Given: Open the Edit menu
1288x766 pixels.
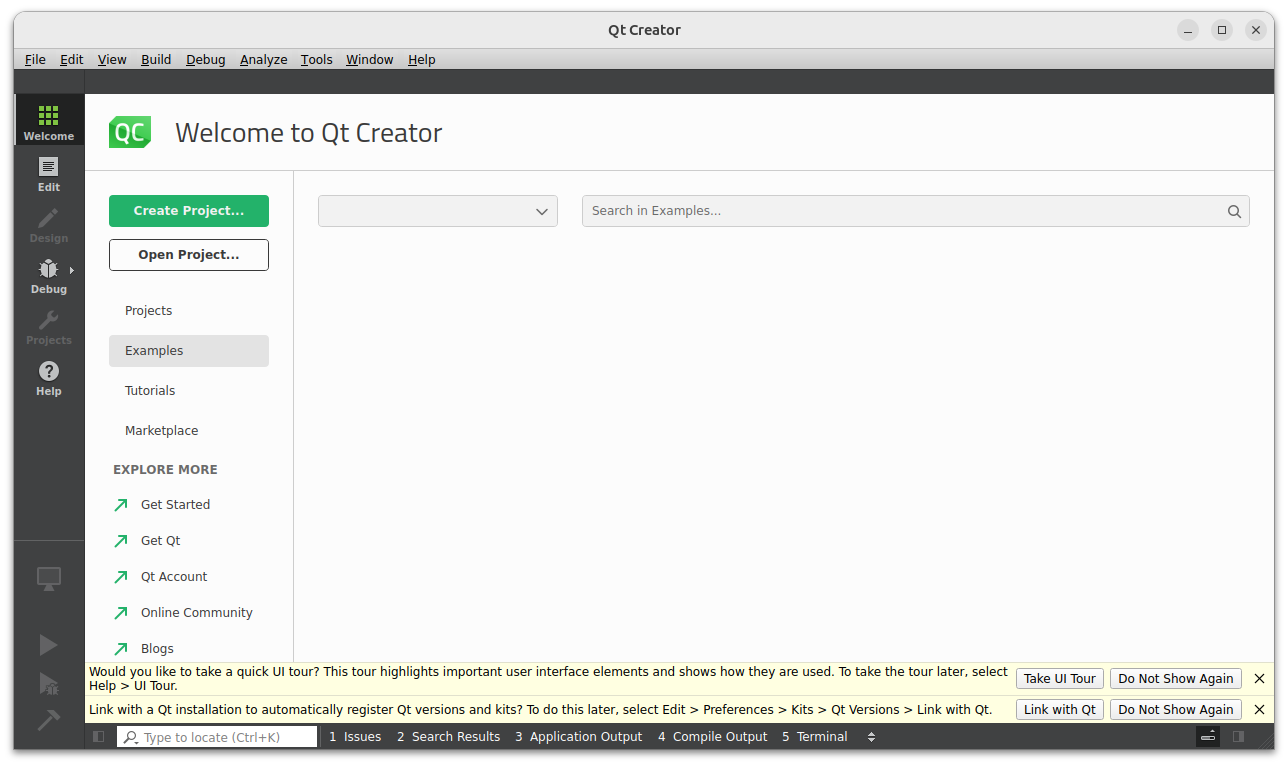Looking at the screenshot, I should (72, 60).
